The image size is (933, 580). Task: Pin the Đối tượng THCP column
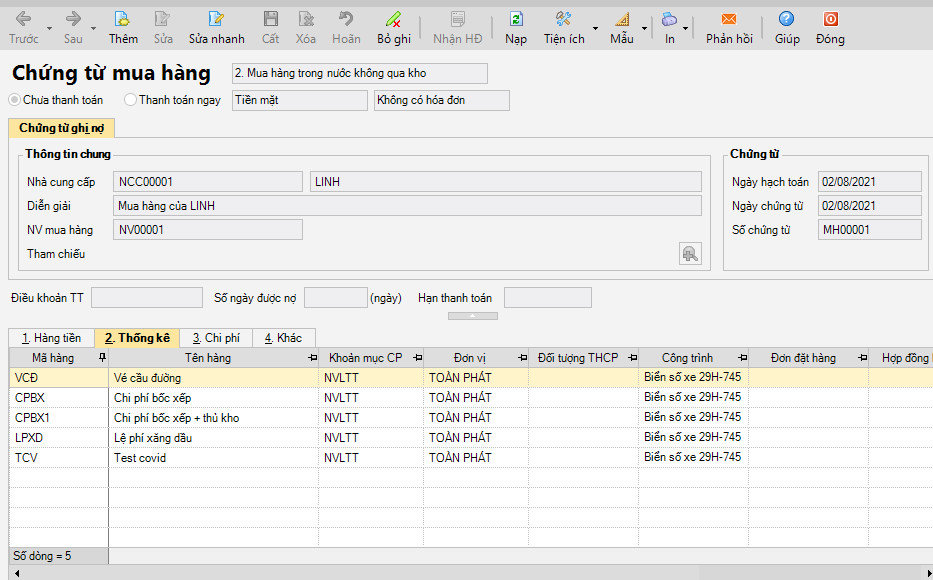[632, 358]
